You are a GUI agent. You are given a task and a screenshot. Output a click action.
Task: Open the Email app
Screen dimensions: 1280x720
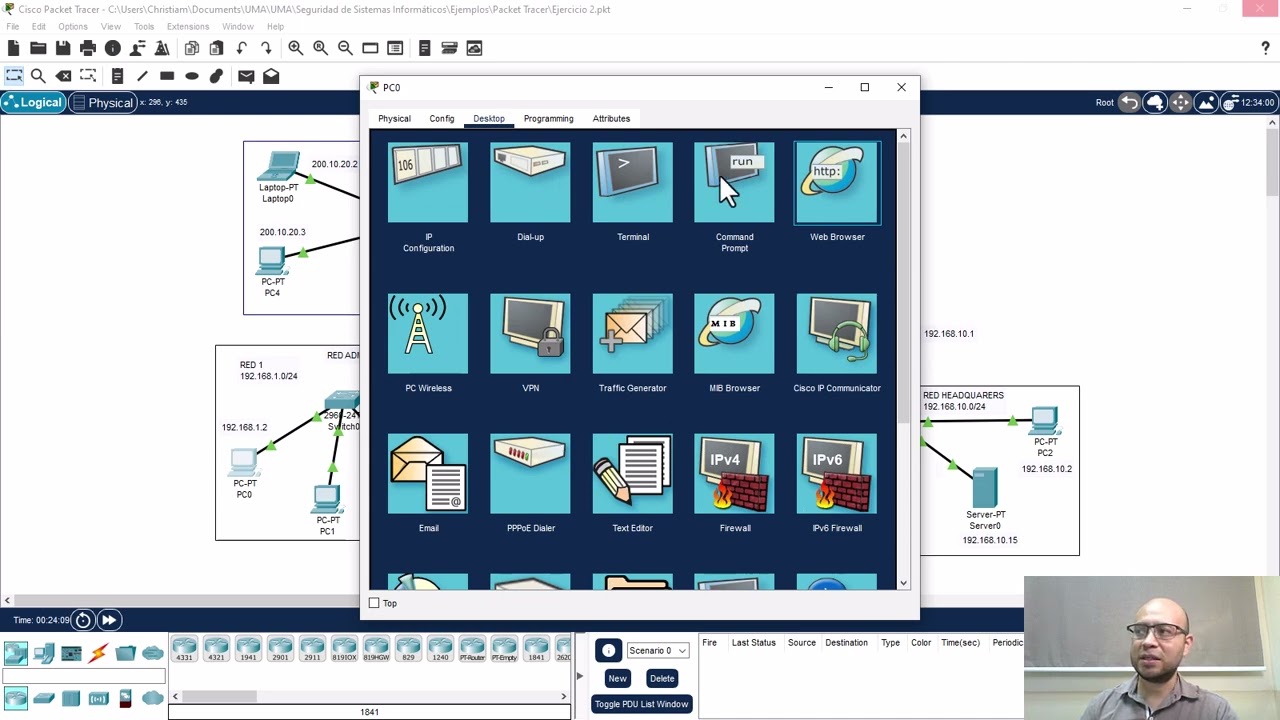tap(428, 473)
